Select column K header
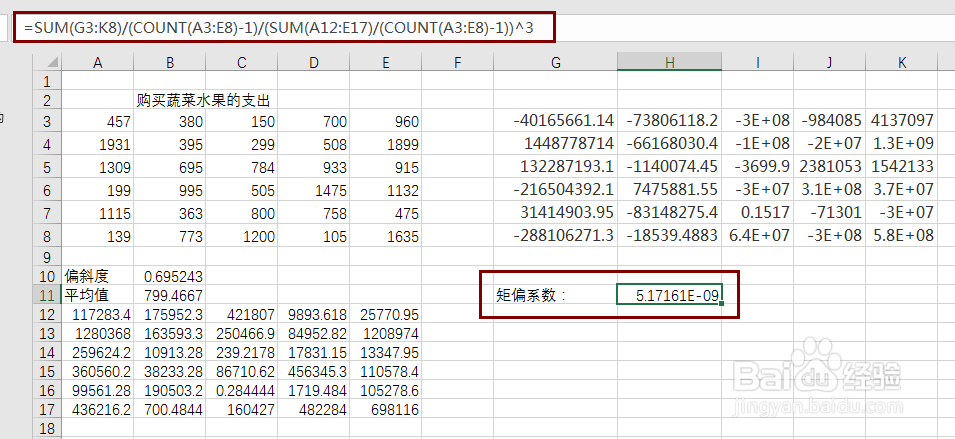This screenshot has height=439, width=955. 901,62
